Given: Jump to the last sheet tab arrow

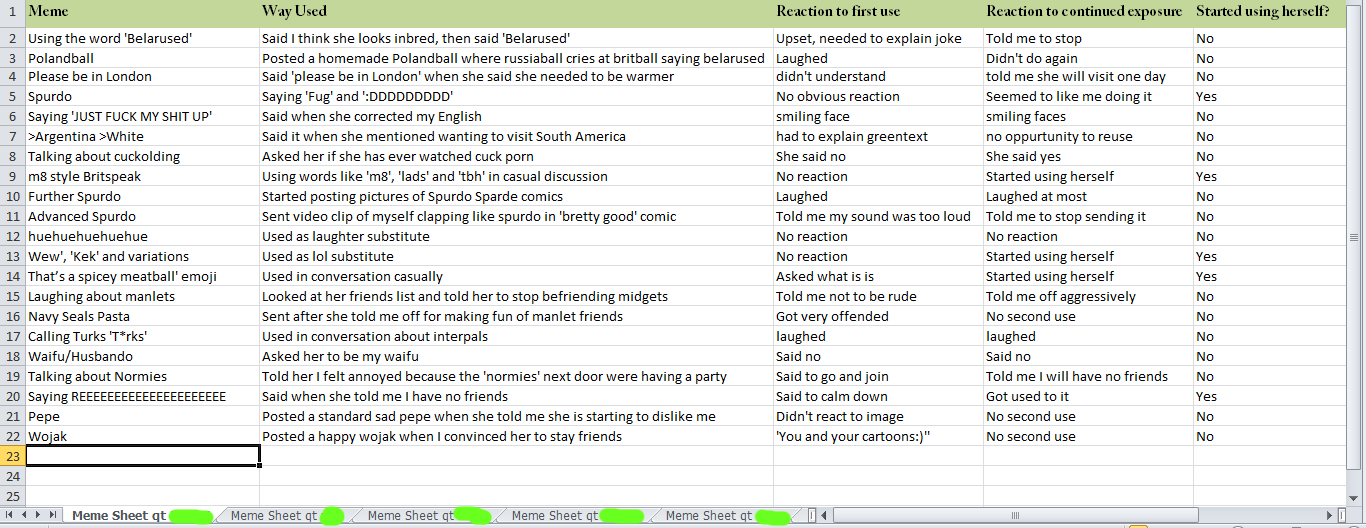Looking at the screenshot, I should [53, 515].
